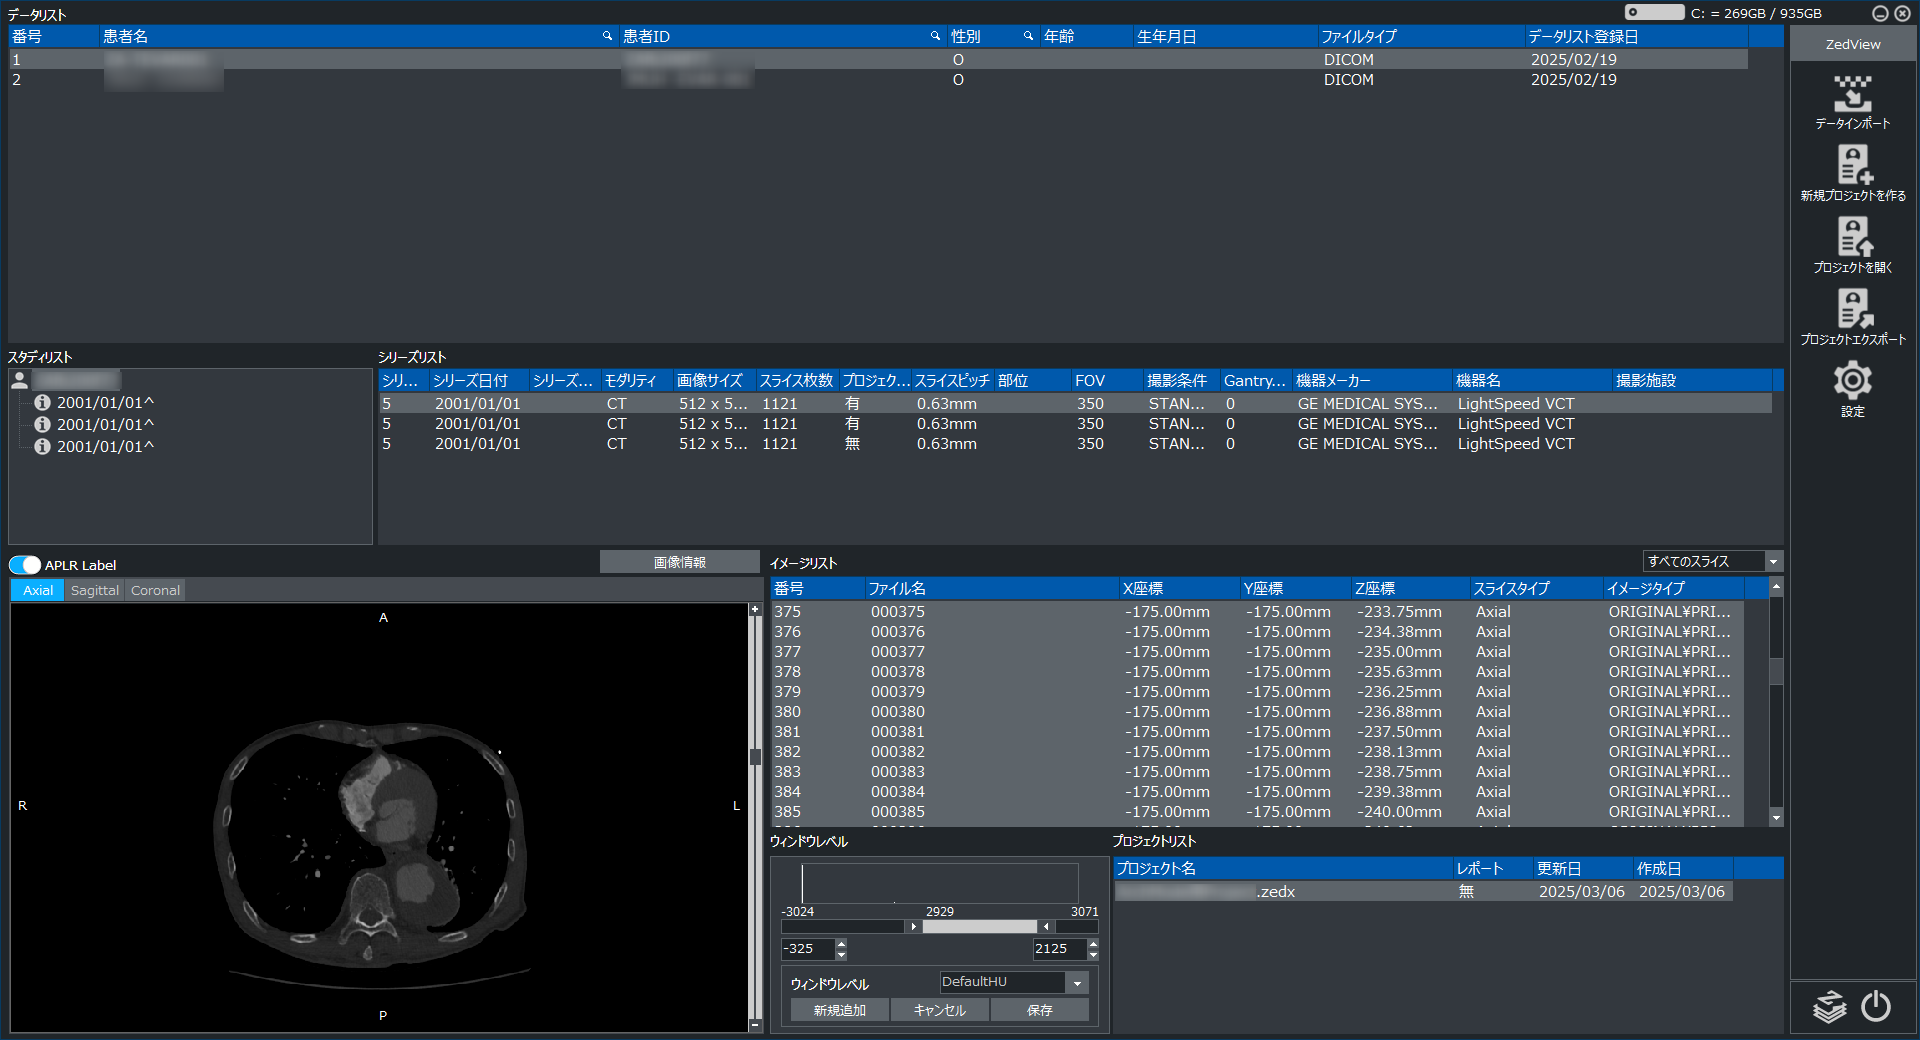Increase the -325 lower value with up arrow
The image size is (1920, 1040).
coord(841,943)
